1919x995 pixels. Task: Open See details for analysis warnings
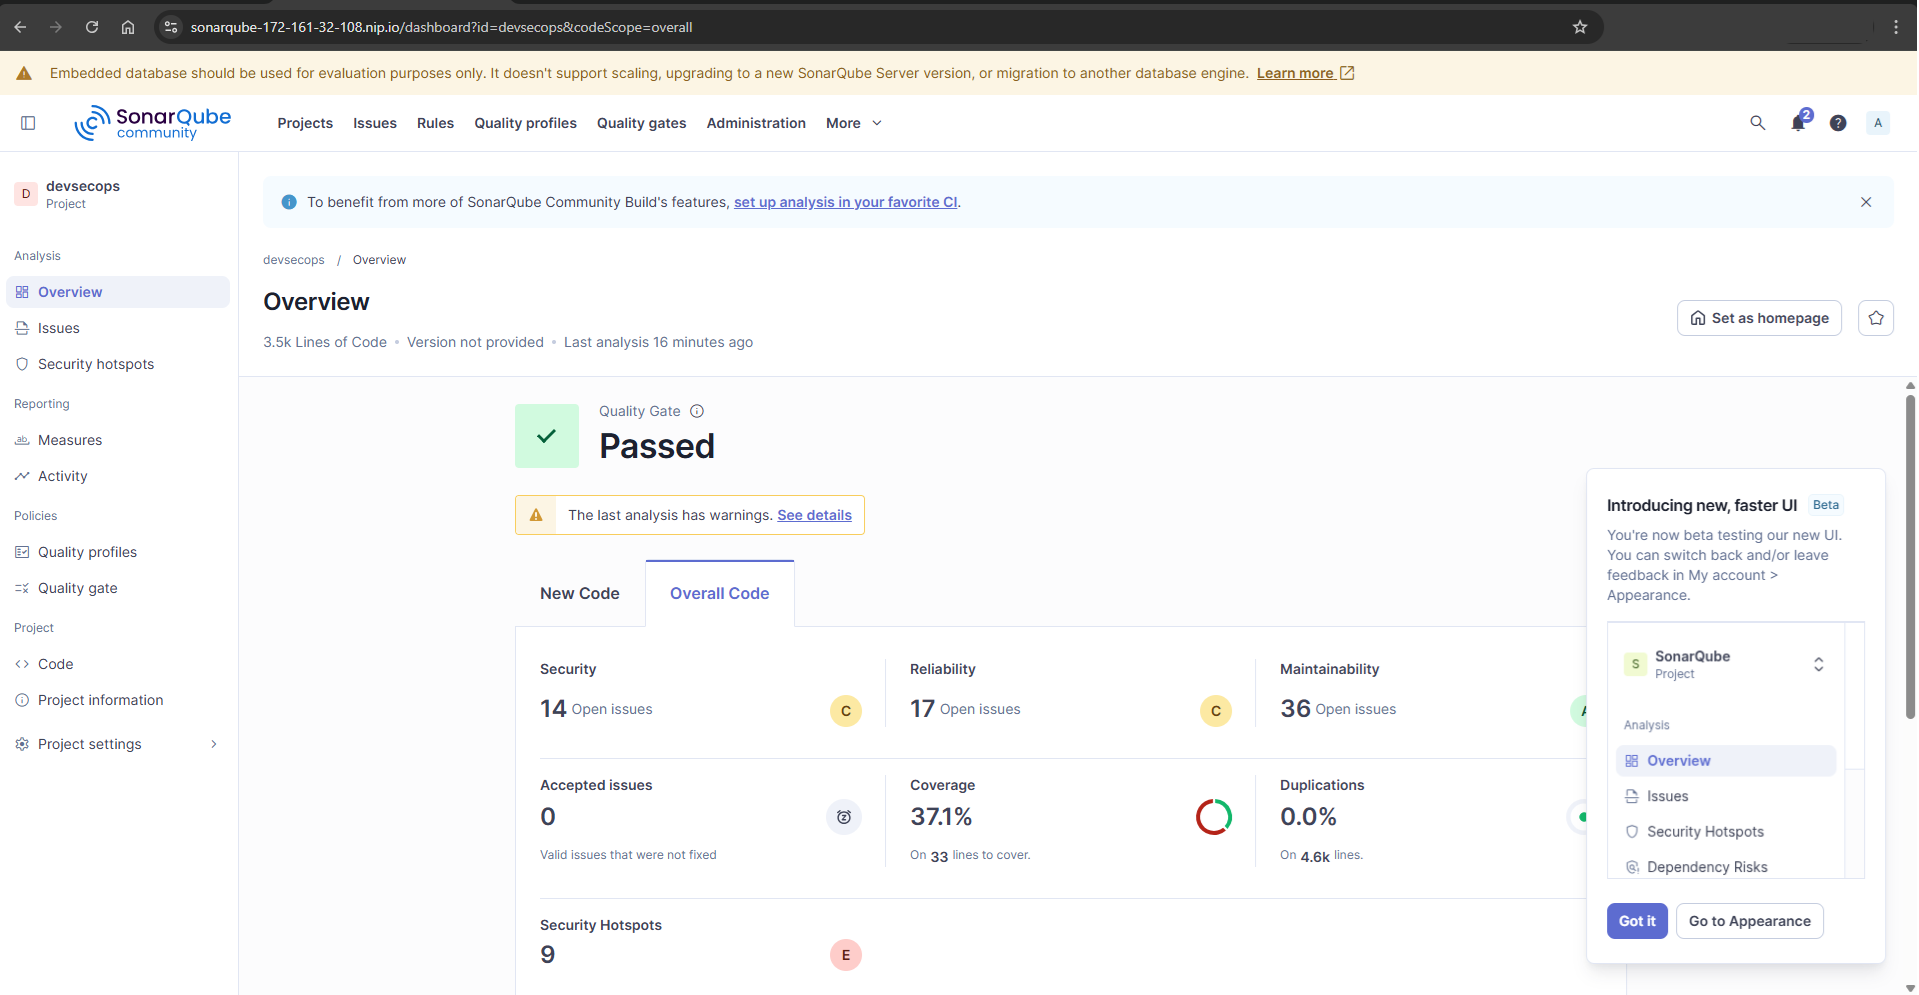(814, 515)
